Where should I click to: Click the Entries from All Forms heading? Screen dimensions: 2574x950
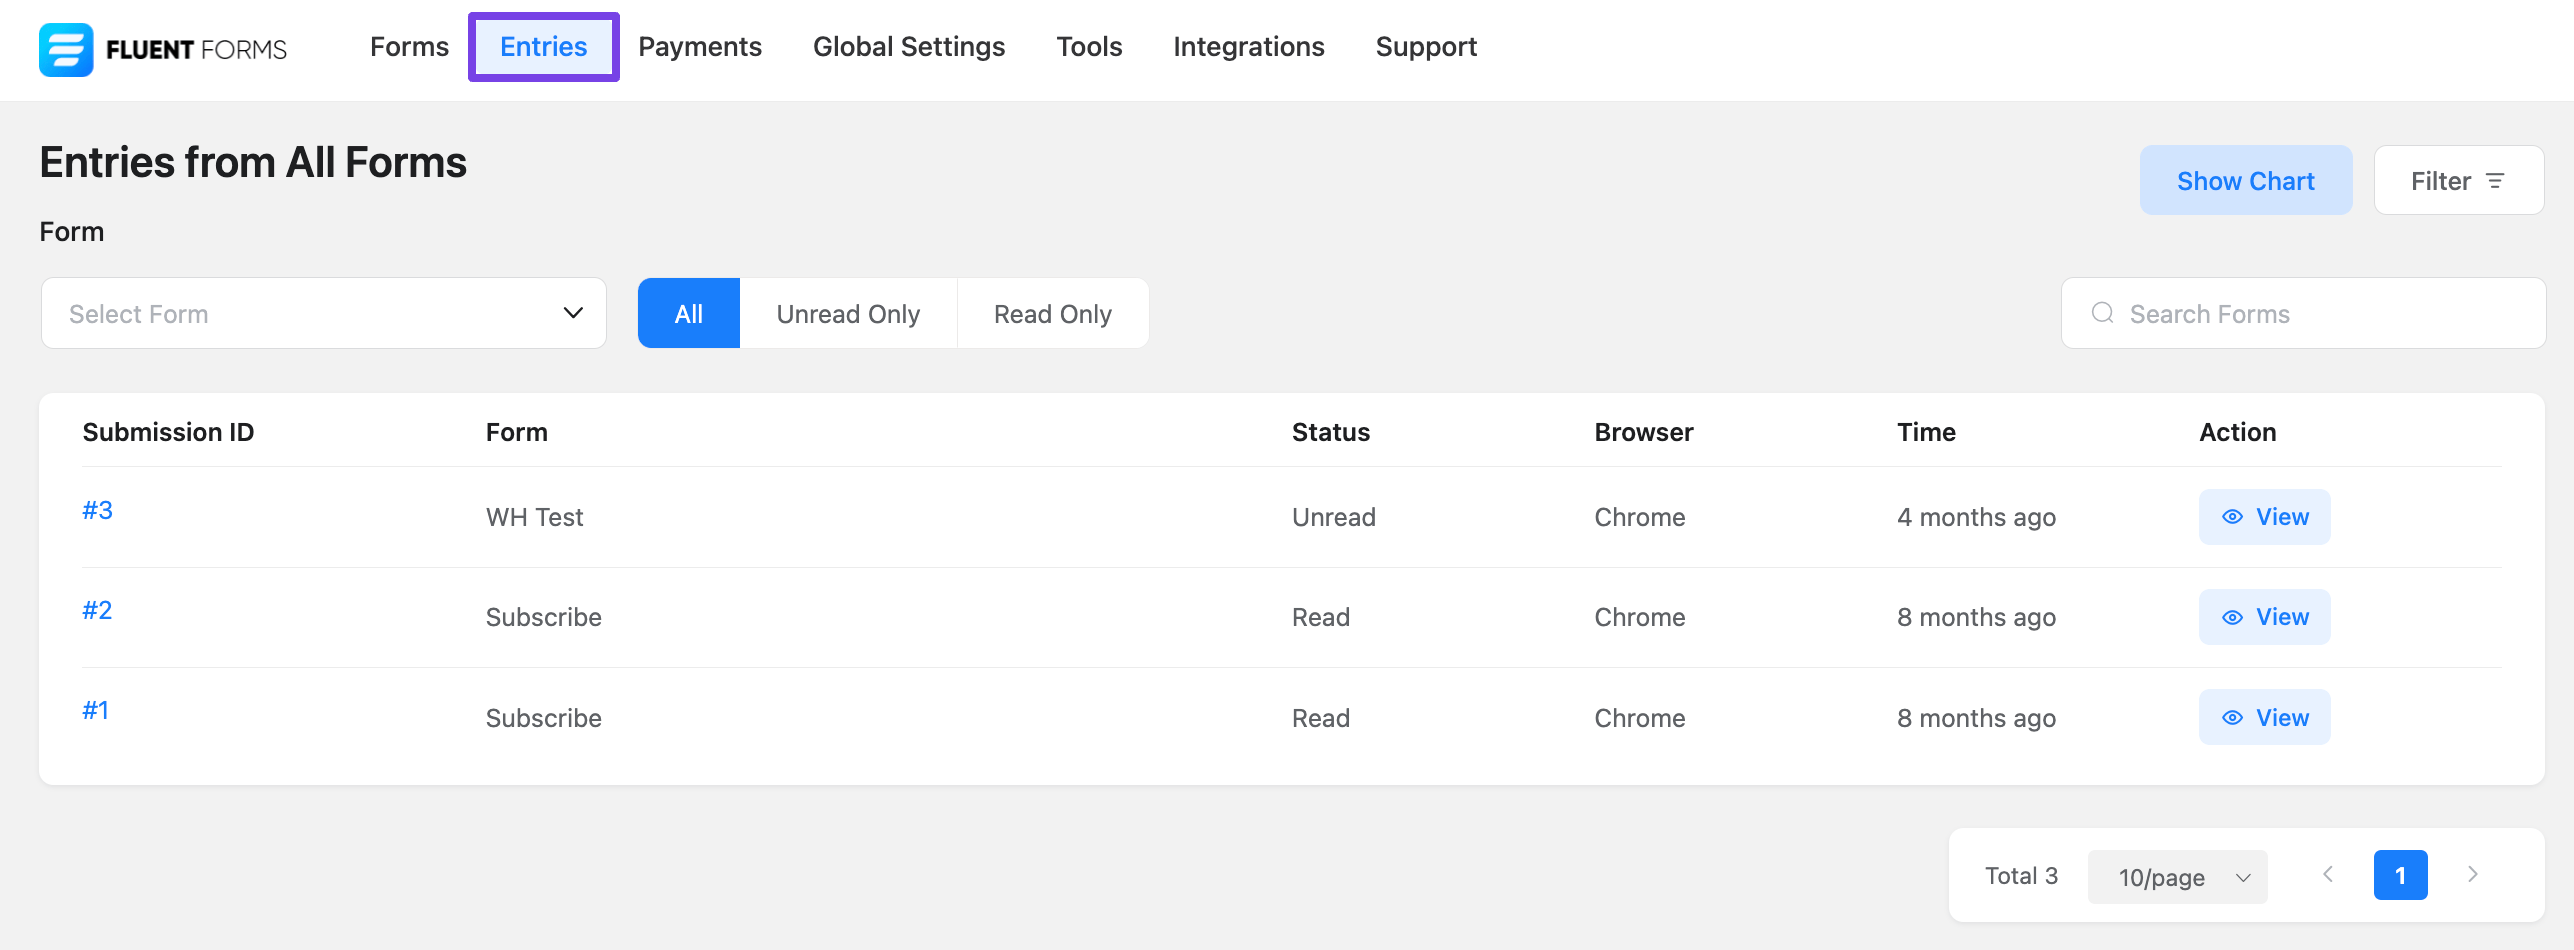pos(253,162)
